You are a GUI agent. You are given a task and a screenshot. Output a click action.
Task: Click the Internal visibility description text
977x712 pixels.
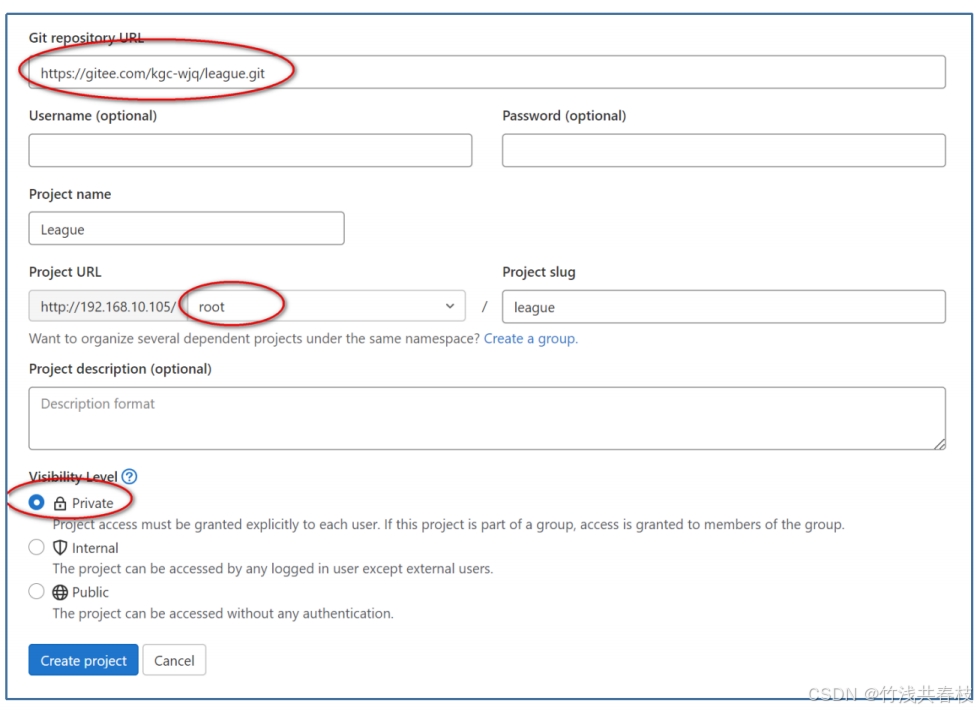tap(273, 569)
